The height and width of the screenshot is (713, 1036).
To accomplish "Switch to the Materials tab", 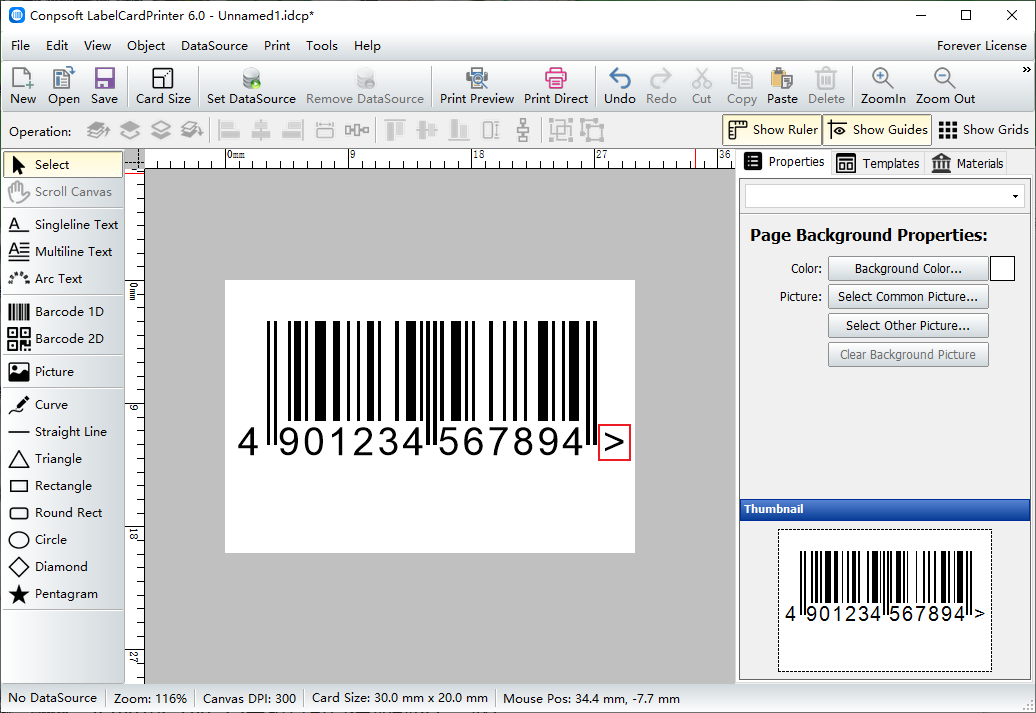I will pos(967,163).
